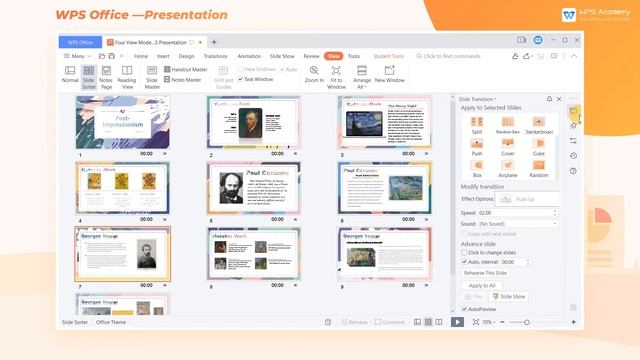The height and width of the screenshot is (360, 640).
Task: Open the Home tab
Action: pos(141,56)
